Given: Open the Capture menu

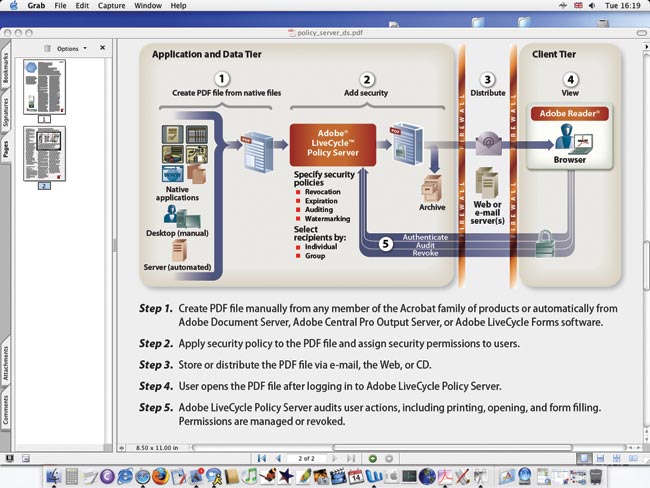Looking at the screenshot, I should click(x=112, y=5).
